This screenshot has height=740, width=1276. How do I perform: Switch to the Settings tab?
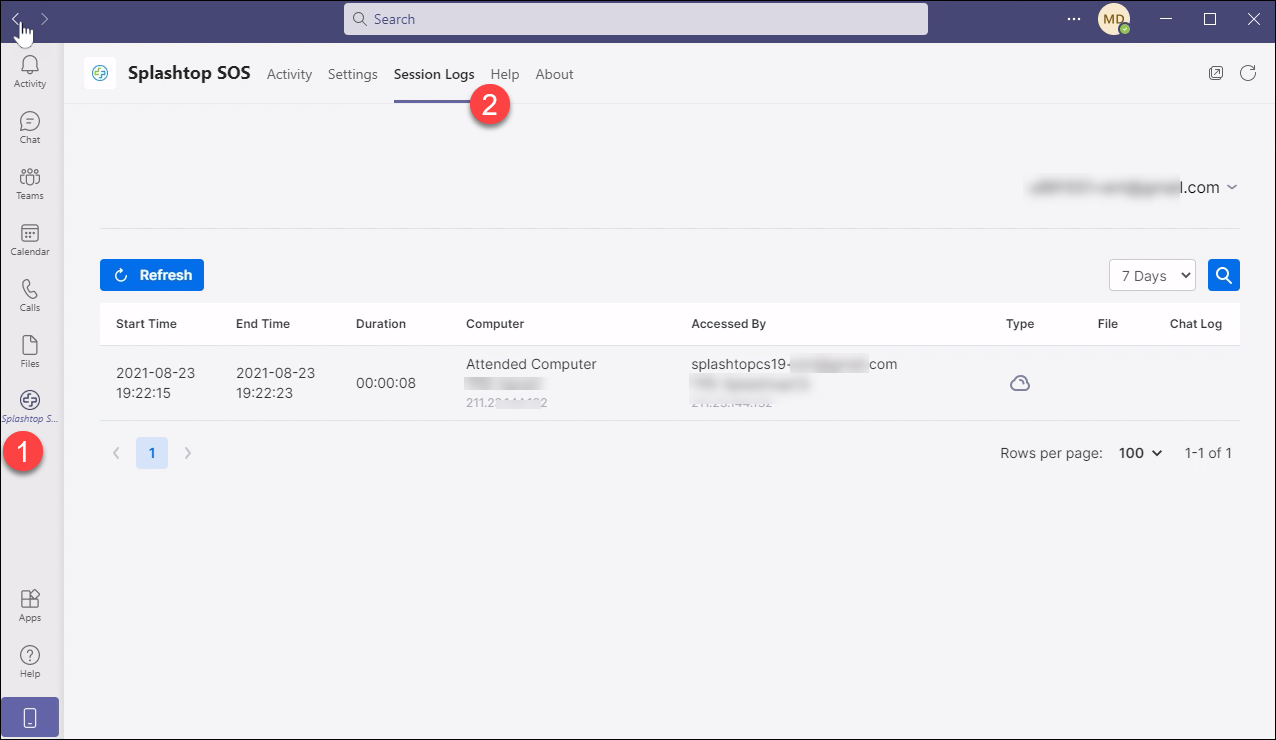click(353, 74)
